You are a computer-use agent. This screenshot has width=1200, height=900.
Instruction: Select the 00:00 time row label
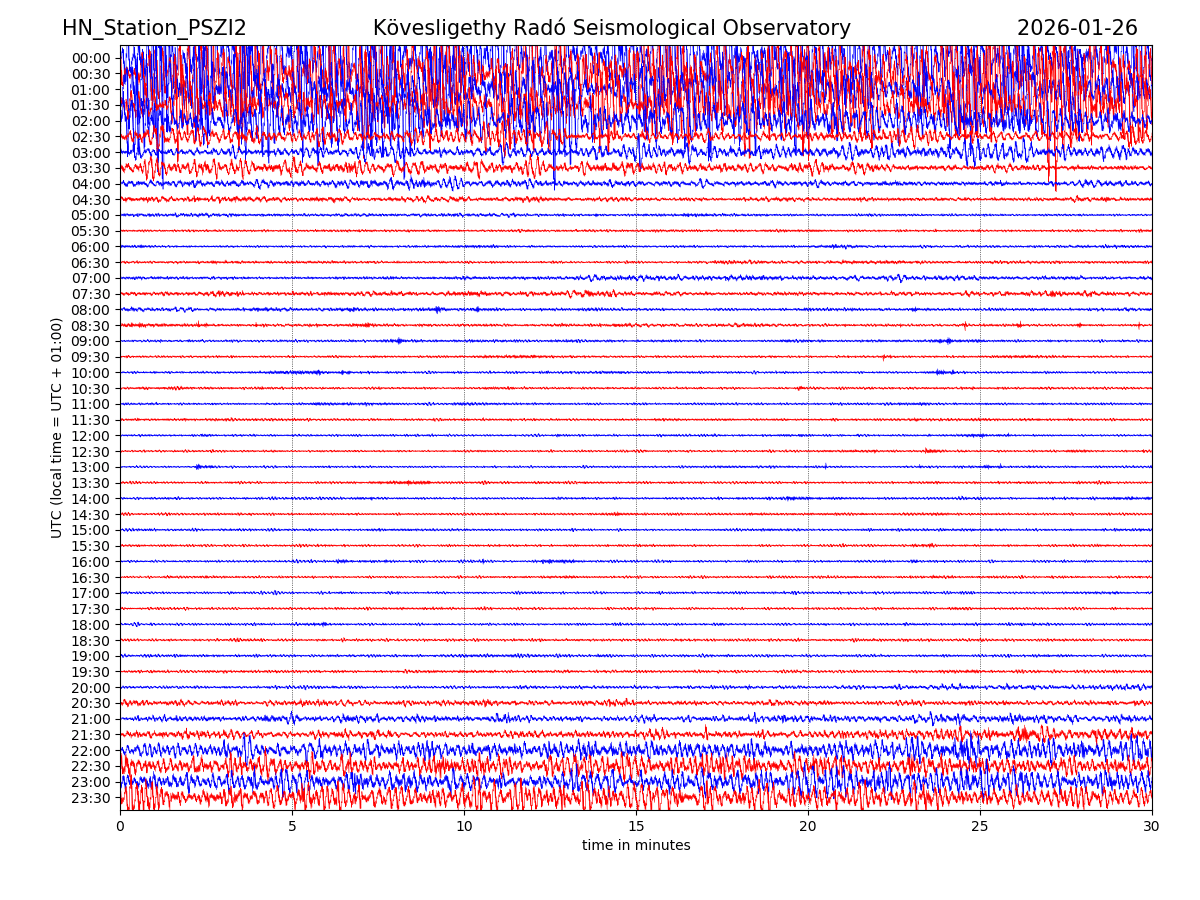(90, 58)
